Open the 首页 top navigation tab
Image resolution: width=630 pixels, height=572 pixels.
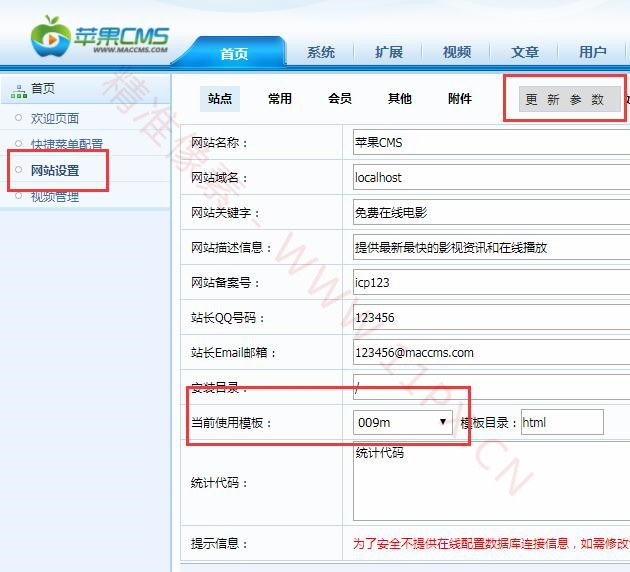click(x=234, y=54)
